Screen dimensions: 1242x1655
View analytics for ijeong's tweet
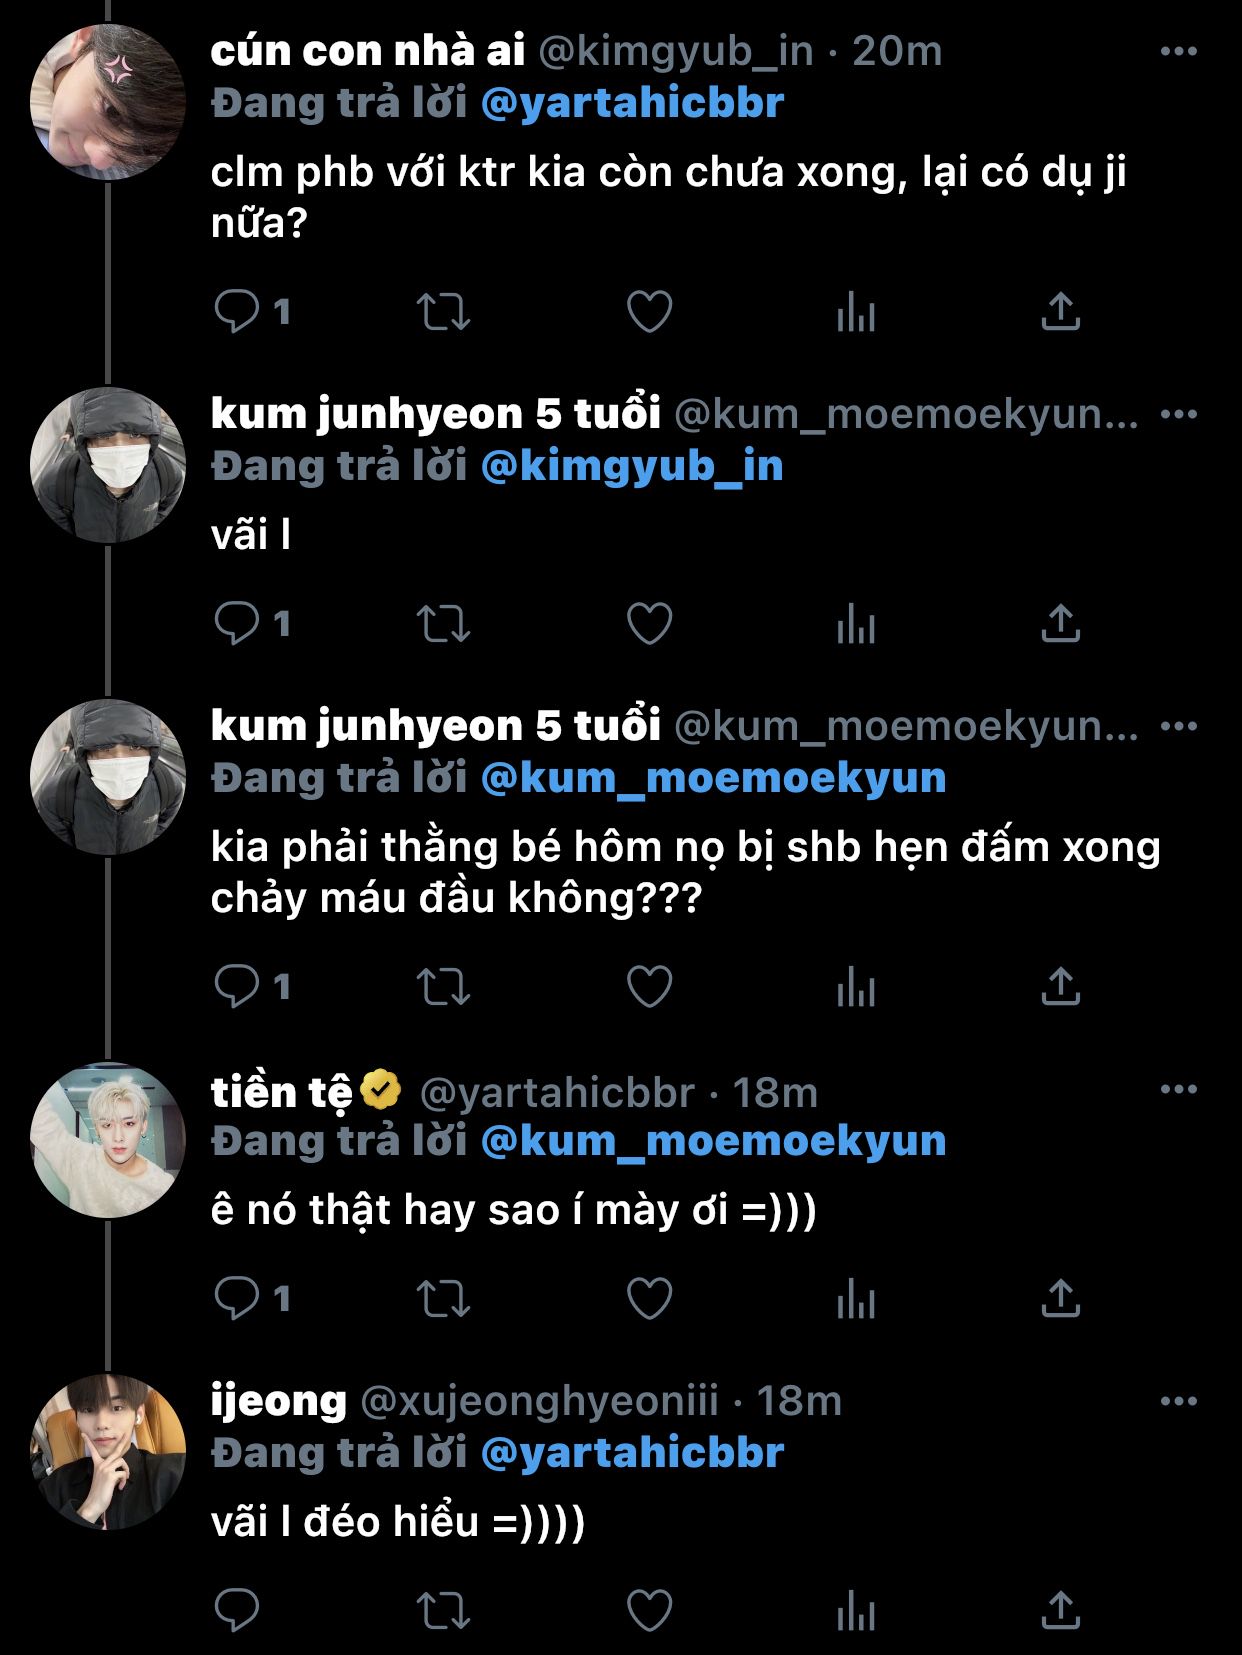(x=855, y=1611)
